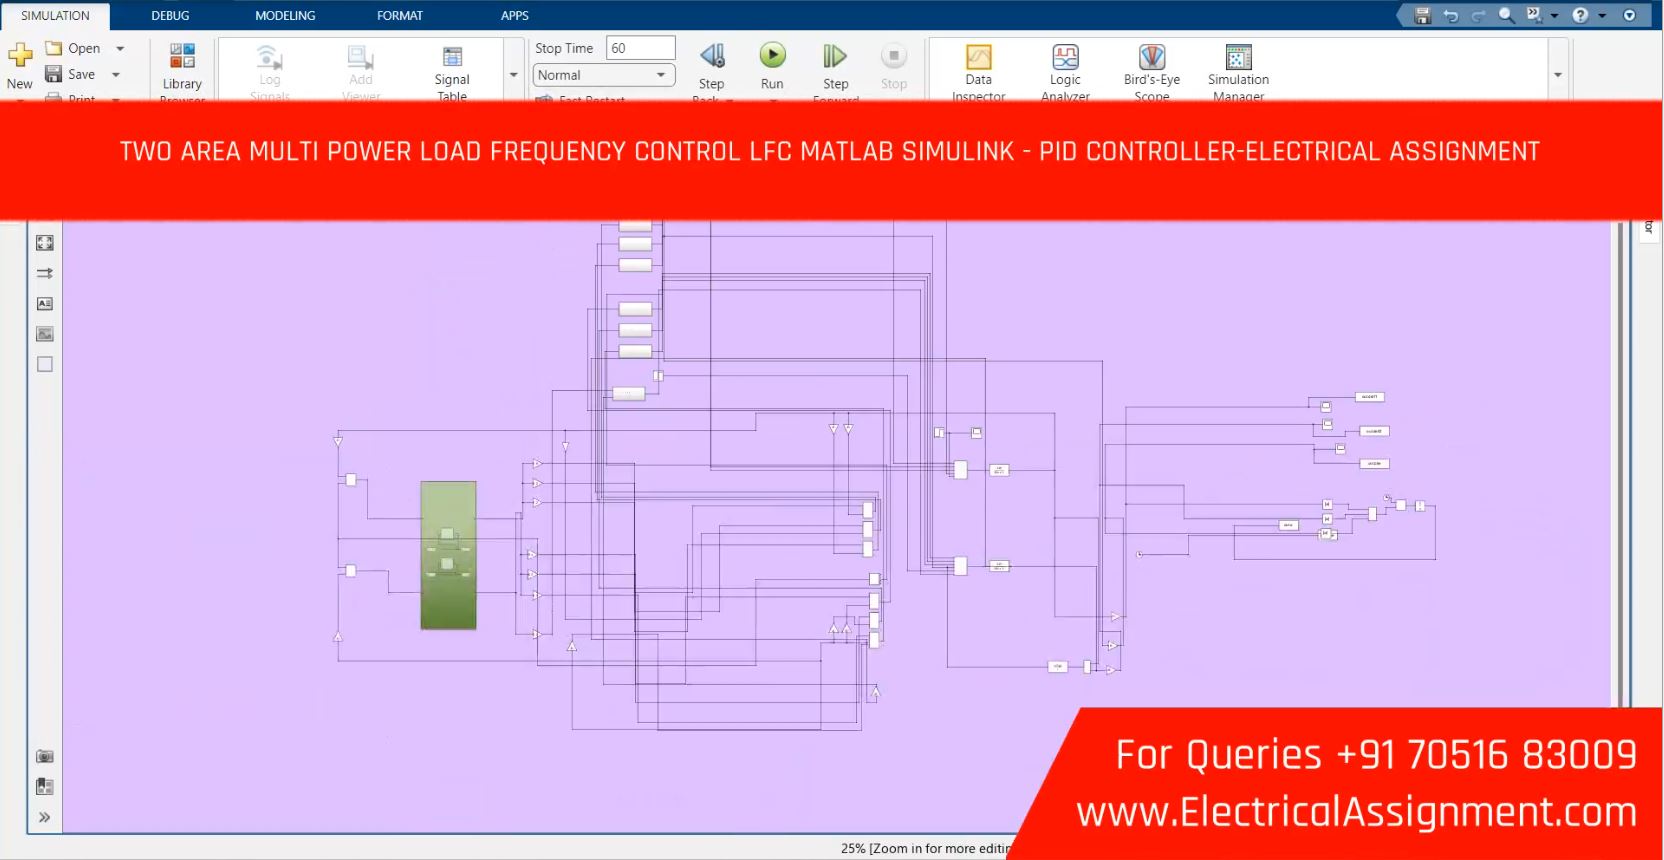
Task: Click the keyboard shortcuts icon in title bar
Action: [x=1534, y=15]
